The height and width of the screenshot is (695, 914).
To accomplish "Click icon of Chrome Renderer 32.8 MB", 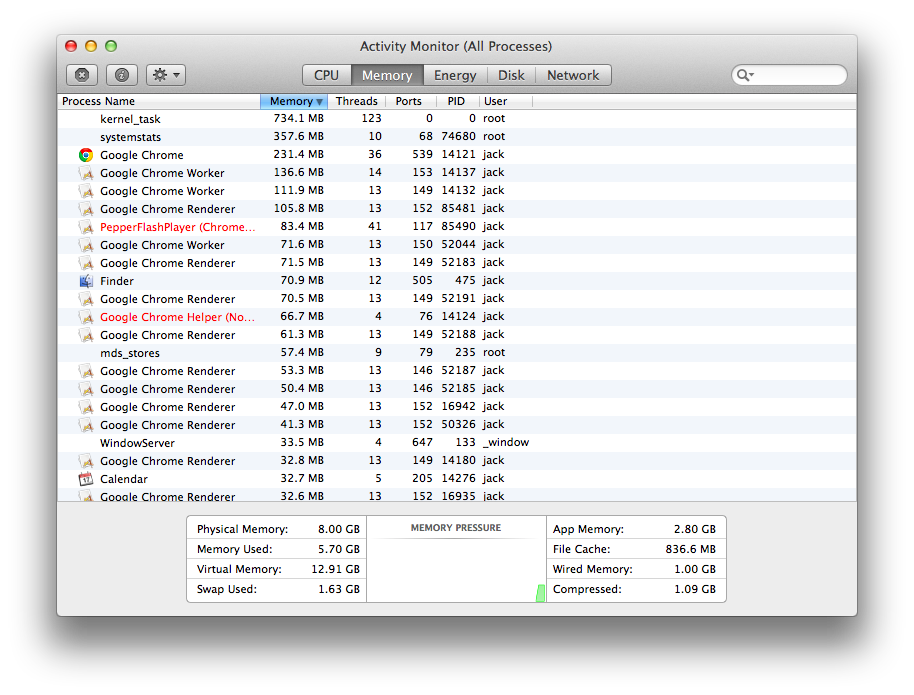I will click(86, 461).
